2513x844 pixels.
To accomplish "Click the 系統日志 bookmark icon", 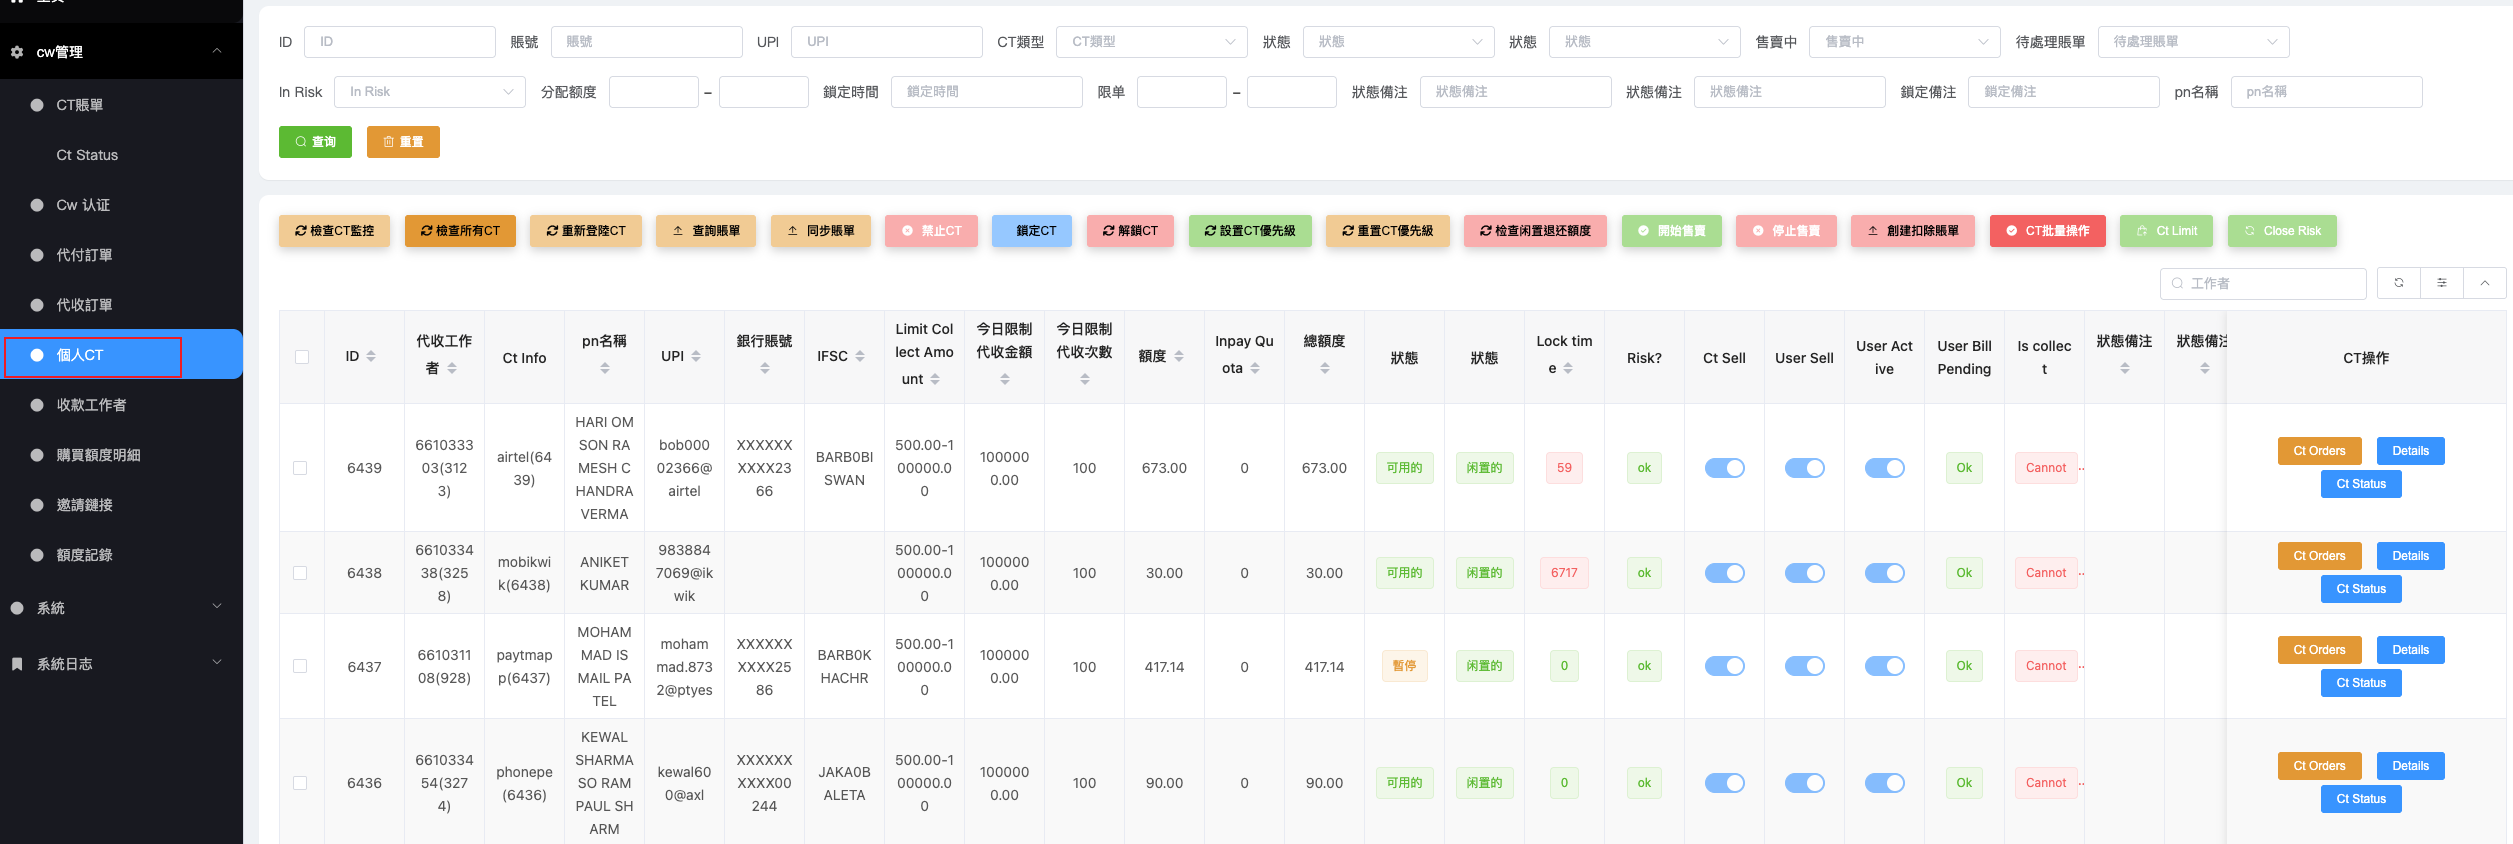I will click(17, 664).
